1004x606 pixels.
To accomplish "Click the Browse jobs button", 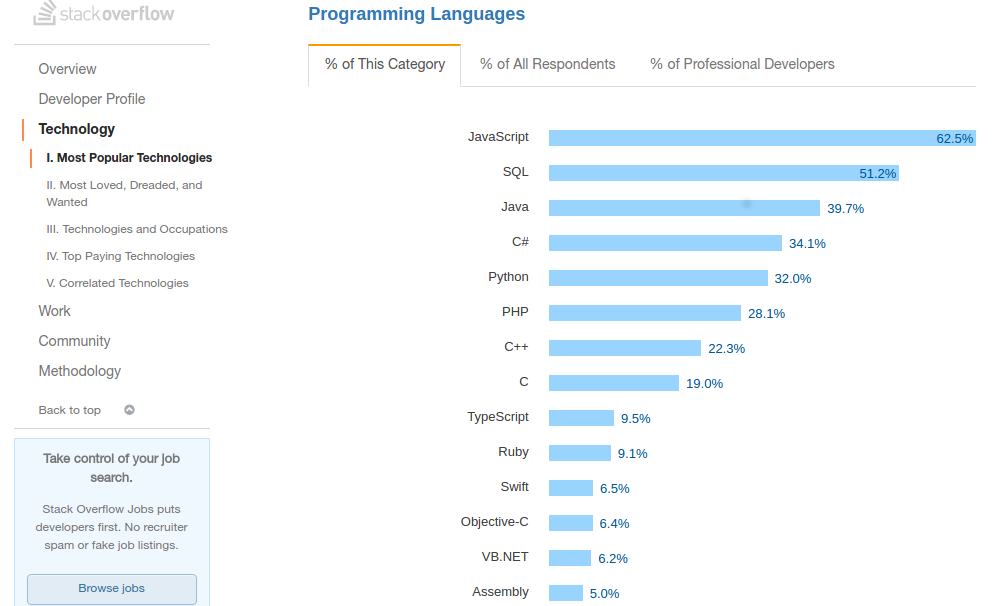I will (111, 589).
